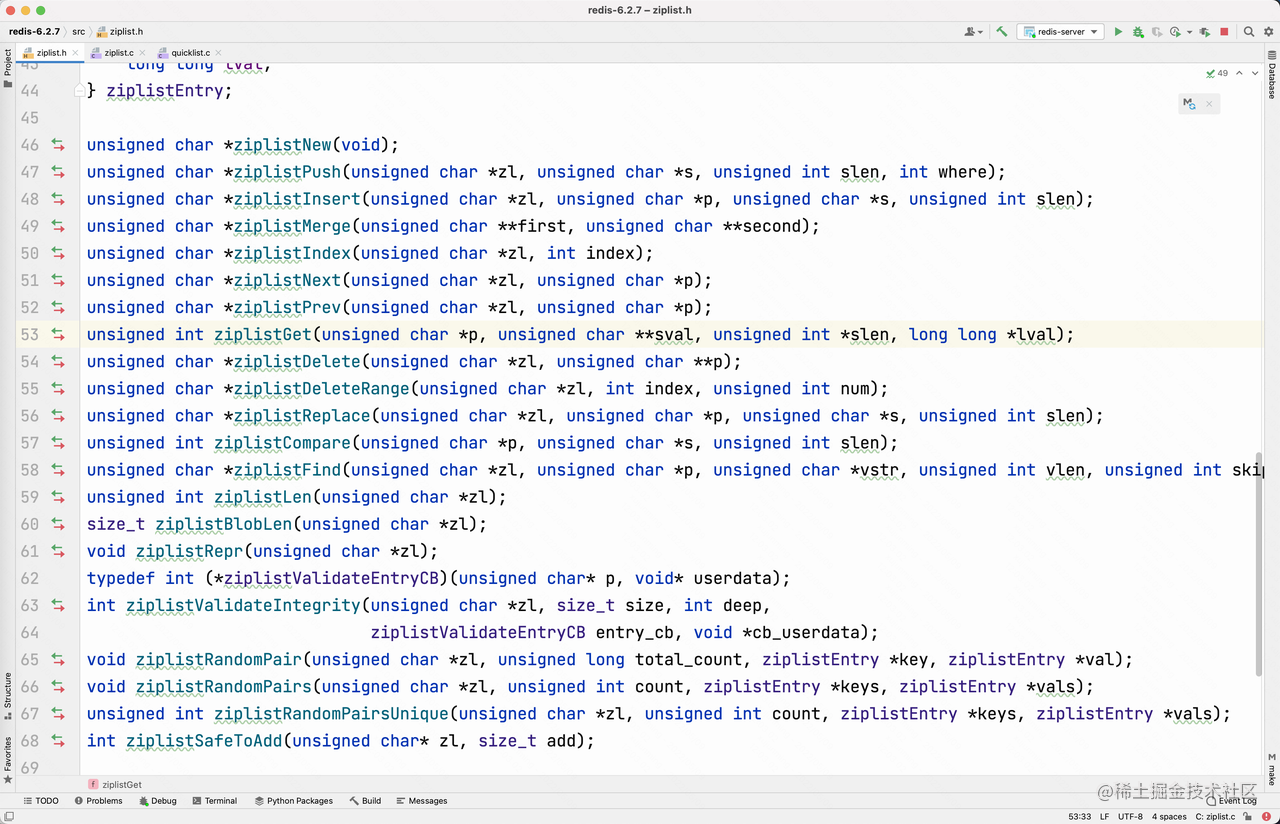Start debugging with the bug icon
This screenshot has width=1280, height=824.
click(x=1138, y=32)
